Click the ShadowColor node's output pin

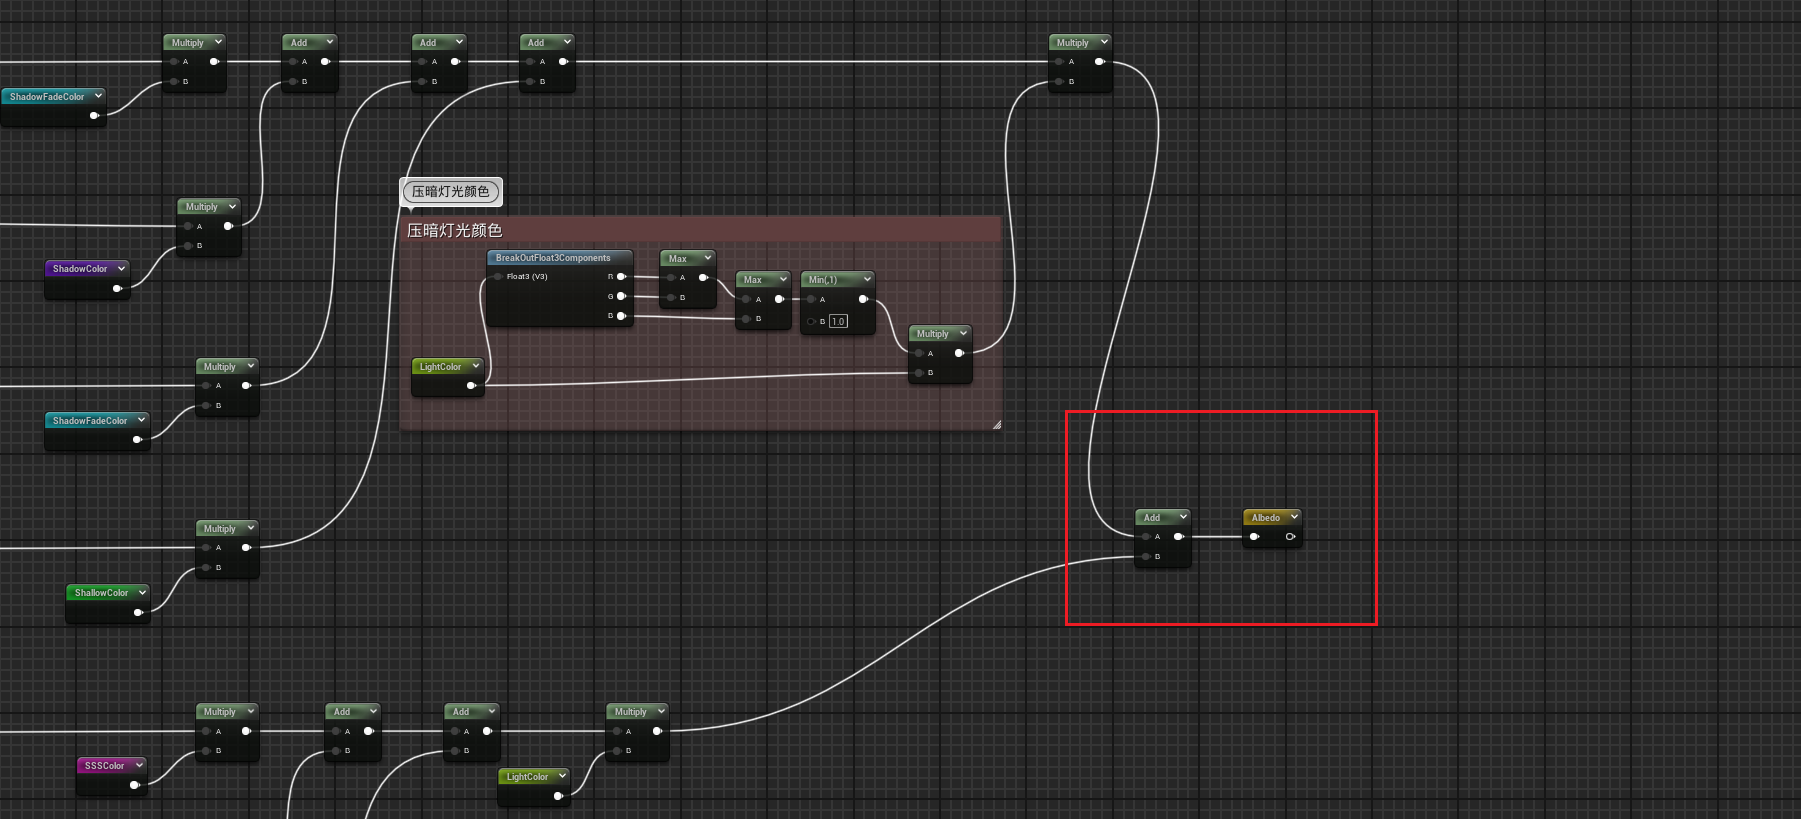pos(117,288)
